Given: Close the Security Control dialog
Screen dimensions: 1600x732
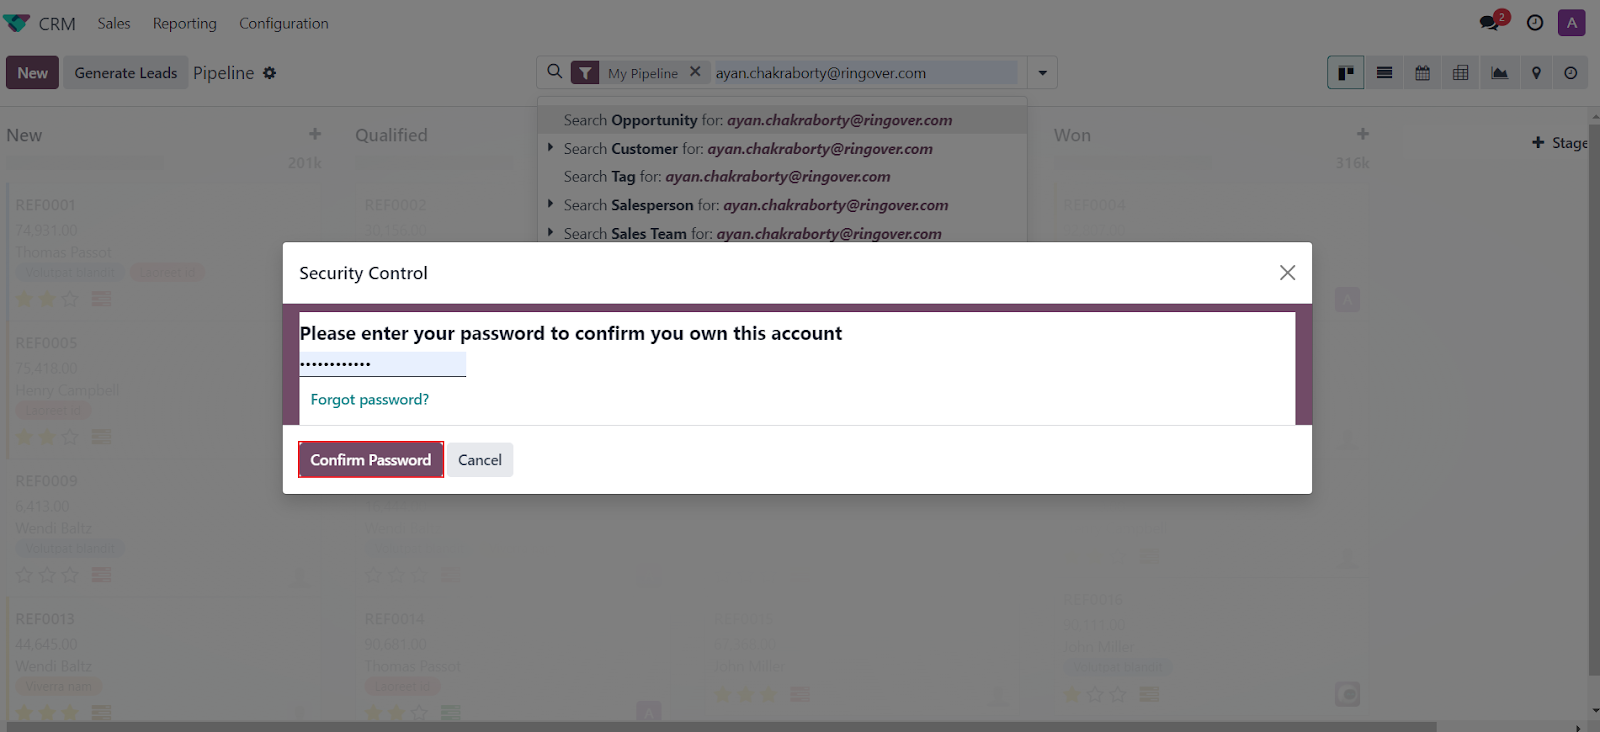Looking at the screenshot, I should 1287,273.
